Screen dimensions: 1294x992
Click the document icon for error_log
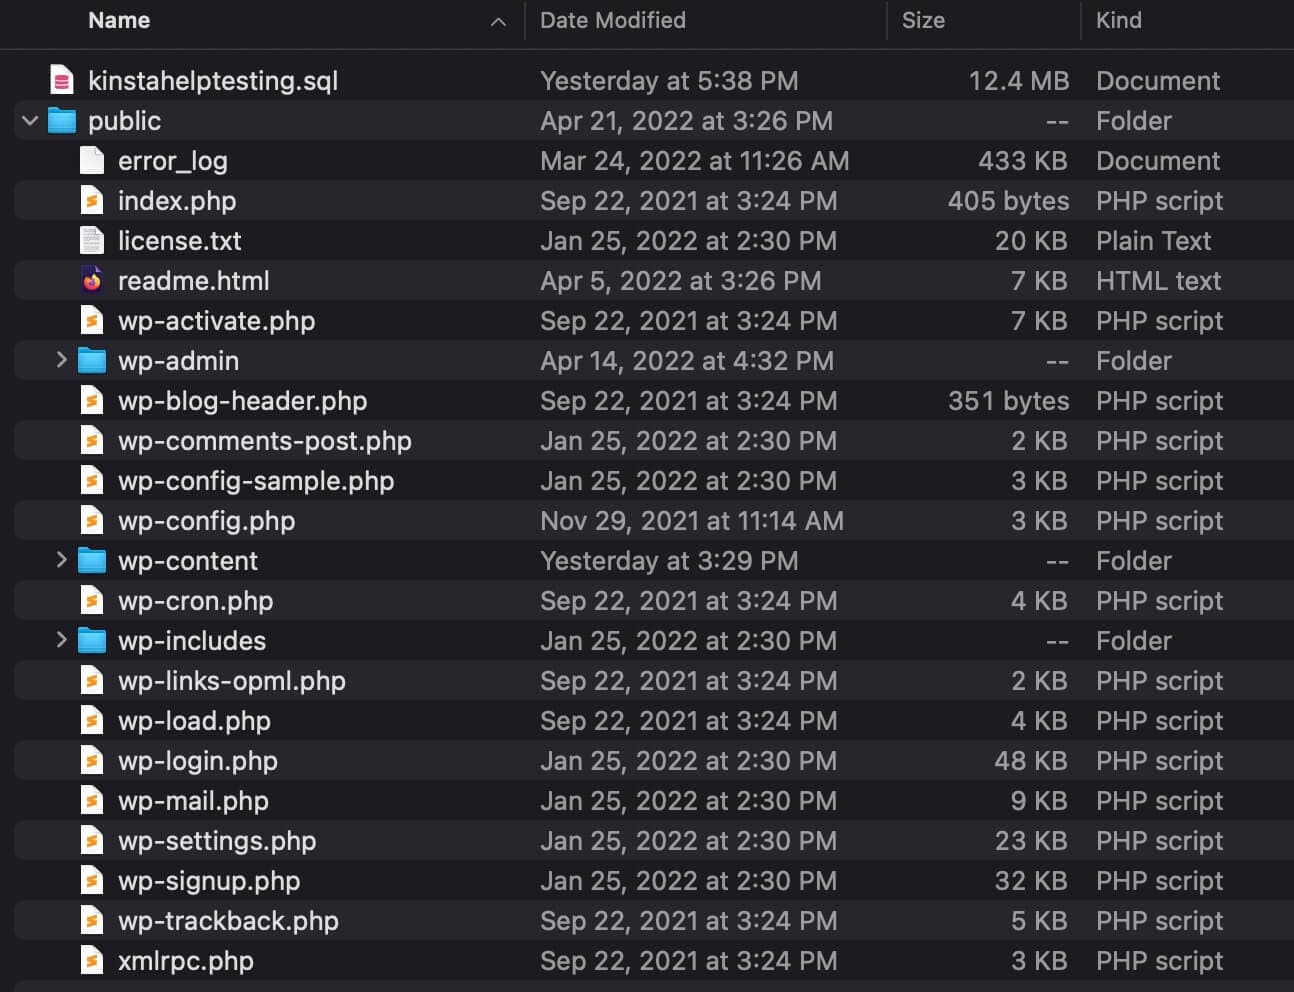[x=92, y=160]
